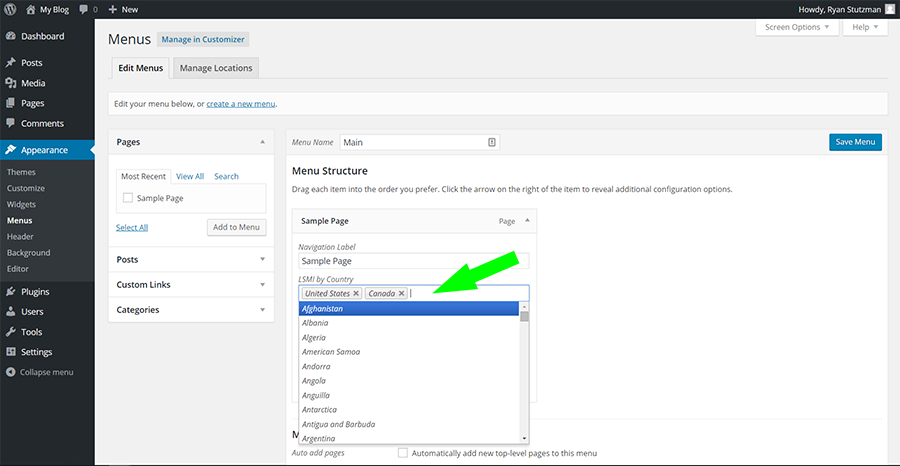Click the Tools wrench icon
Screen dimensions: 900x466
pos(10,332)
